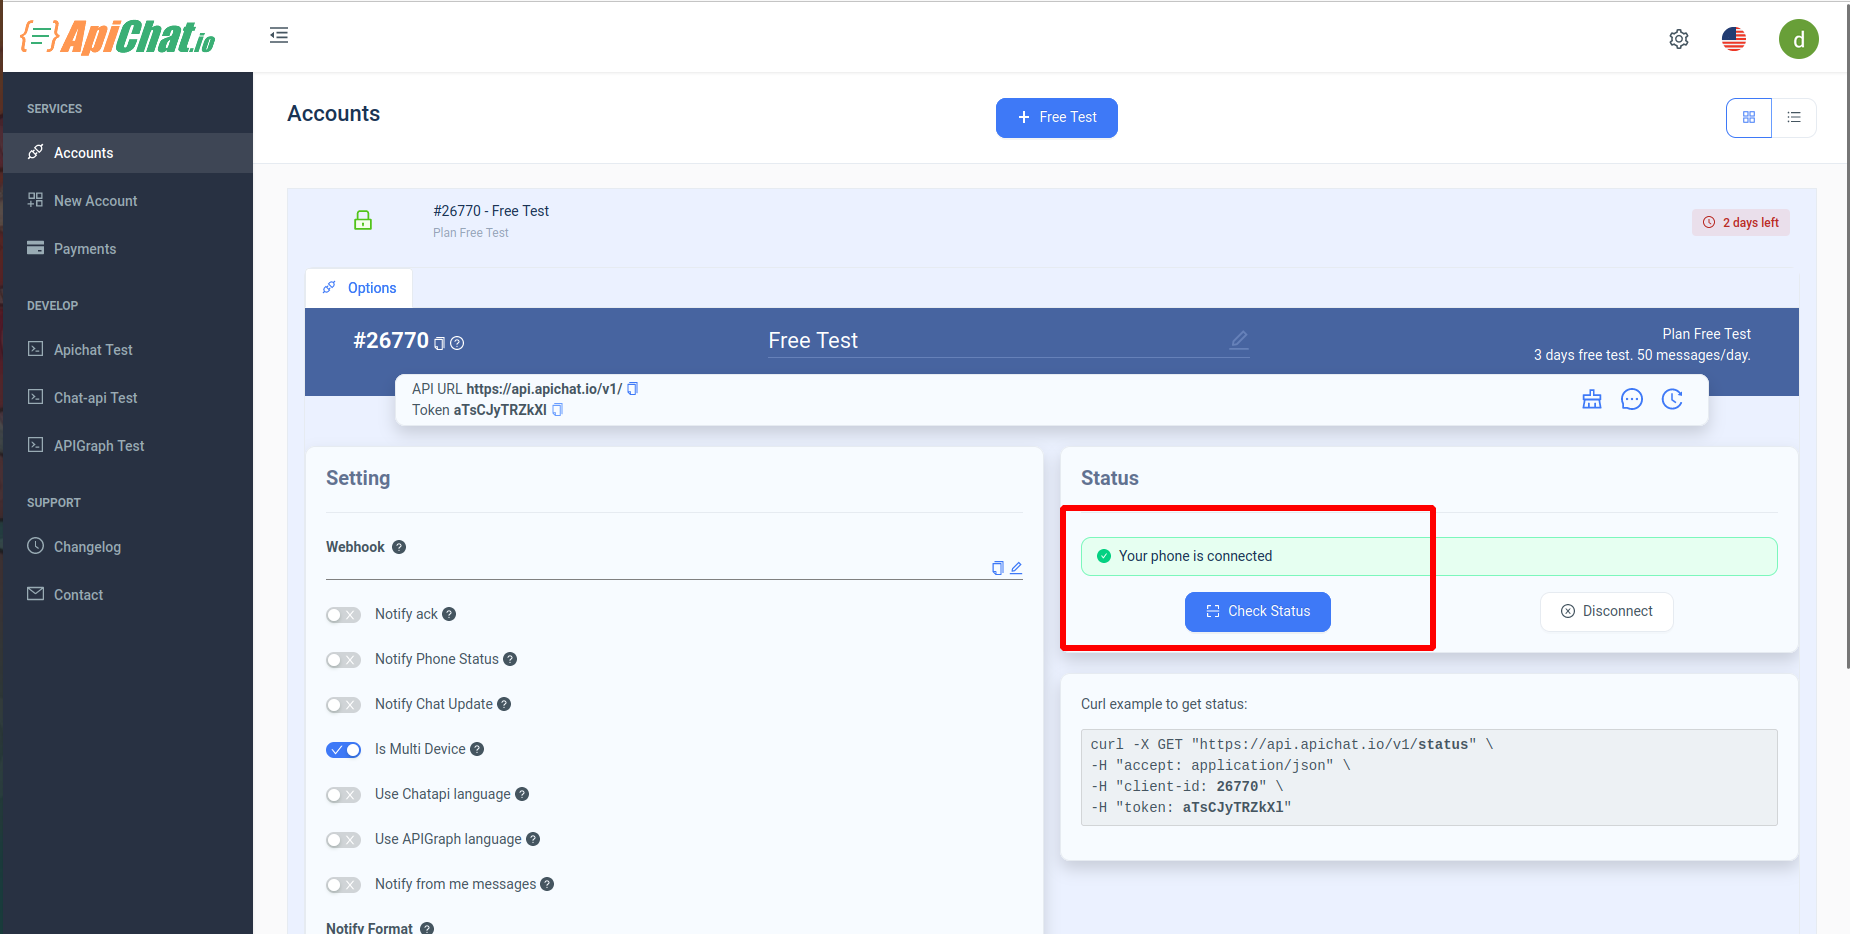Open the clock history icon in the API bar
This screenshot has height=934, width=1850.
tap(1672, 400)
